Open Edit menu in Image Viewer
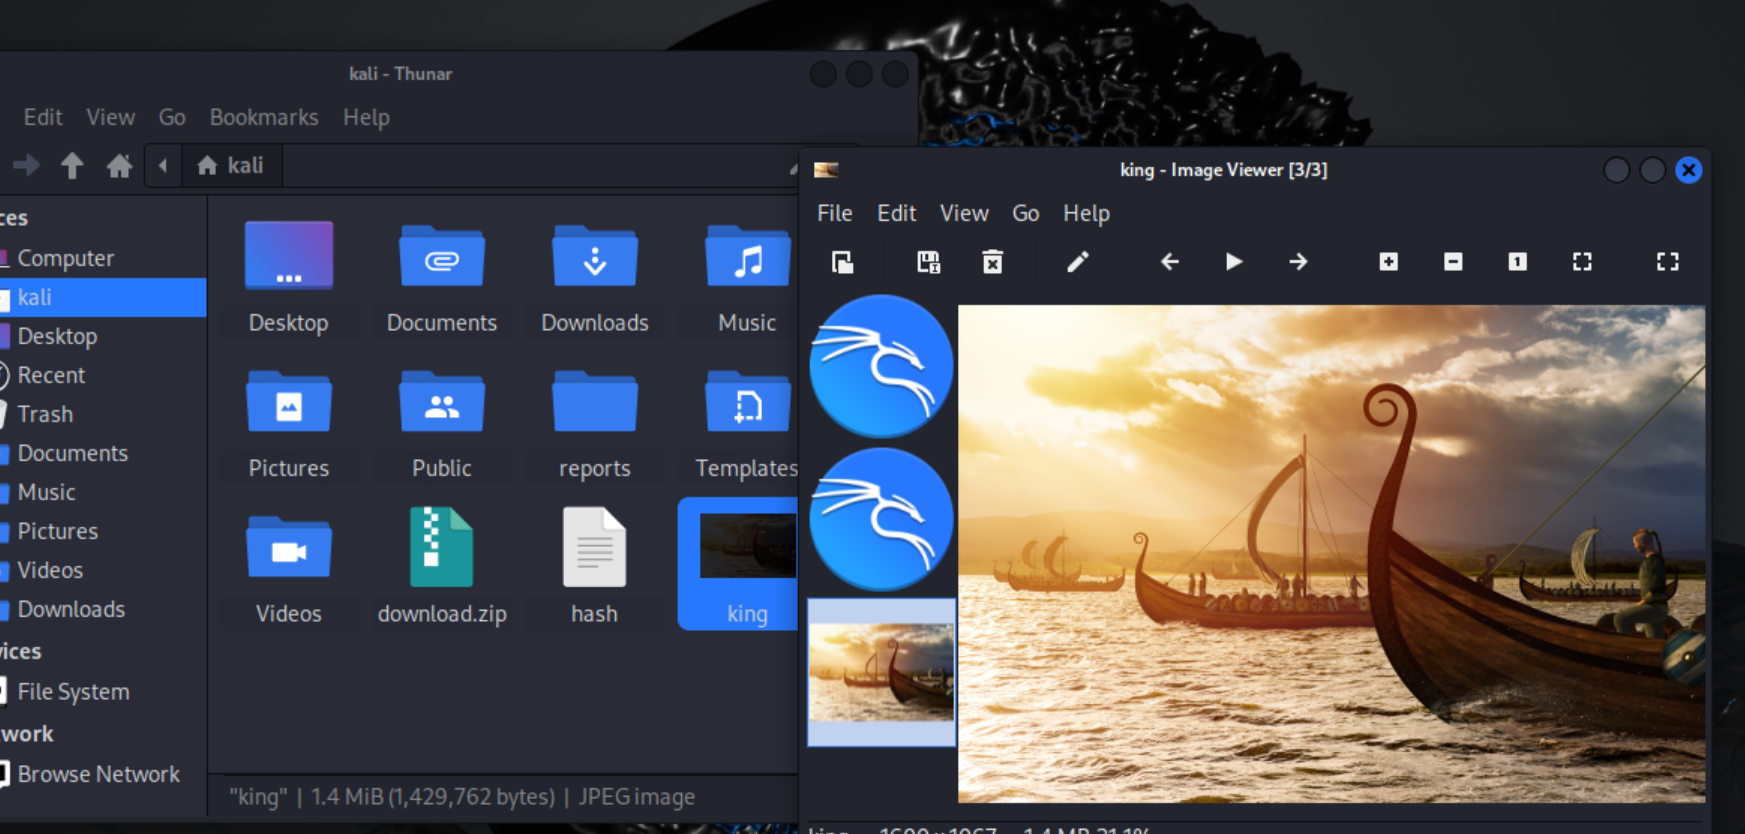The width and height of the screenshot is (1745, 834). click(x=896, y=213)
